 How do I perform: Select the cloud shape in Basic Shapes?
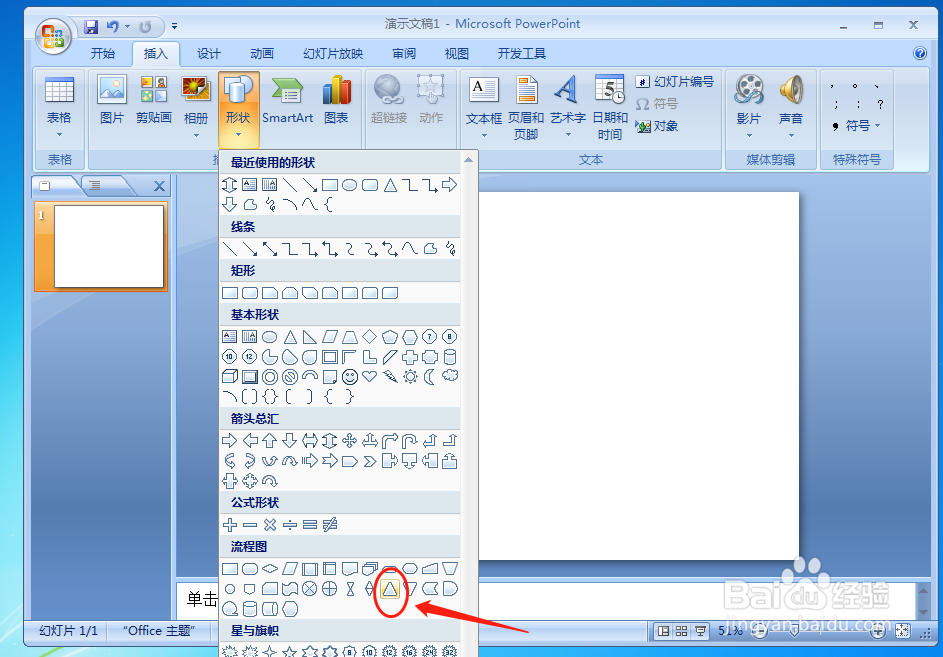click(x=450, y=377)
